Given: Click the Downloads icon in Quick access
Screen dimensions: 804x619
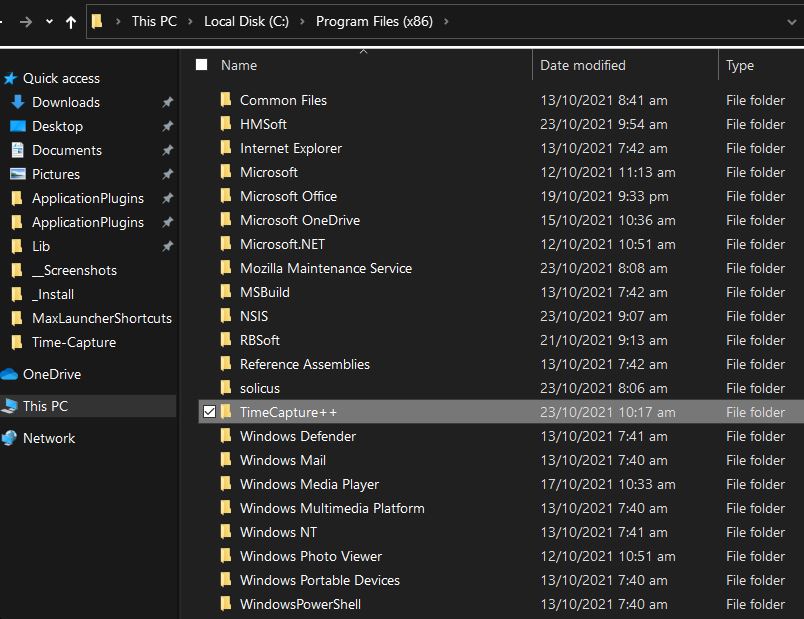Looking at the screenshot, I should click(x=17, y=102).
